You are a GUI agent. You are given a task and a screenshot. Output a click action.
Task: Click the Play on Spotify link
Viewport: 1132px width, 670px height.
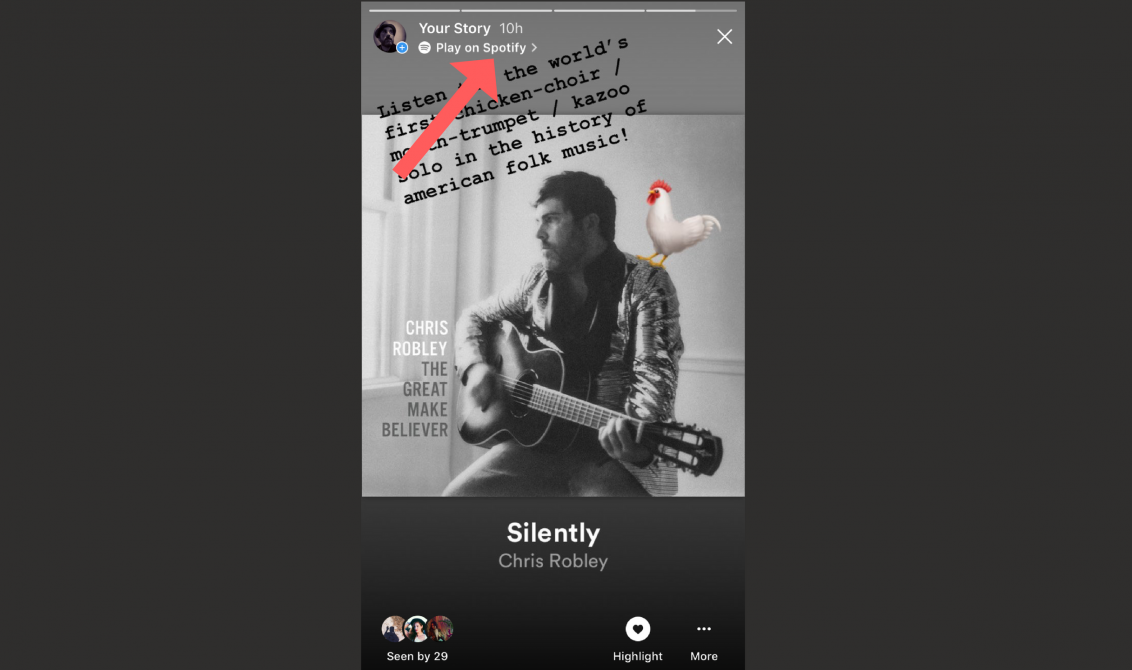(x=480, y=48)
